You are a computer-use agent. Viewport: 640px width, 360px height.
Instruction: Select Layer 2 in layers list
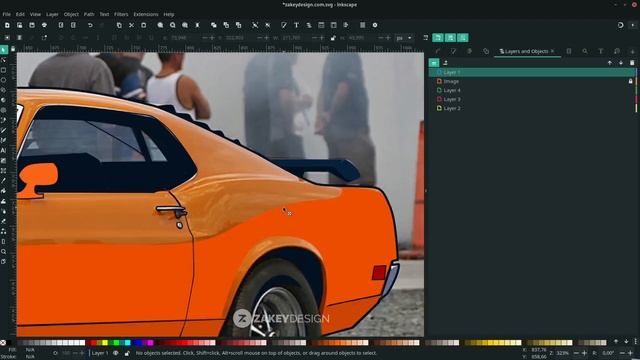click(x=533, y=108)
